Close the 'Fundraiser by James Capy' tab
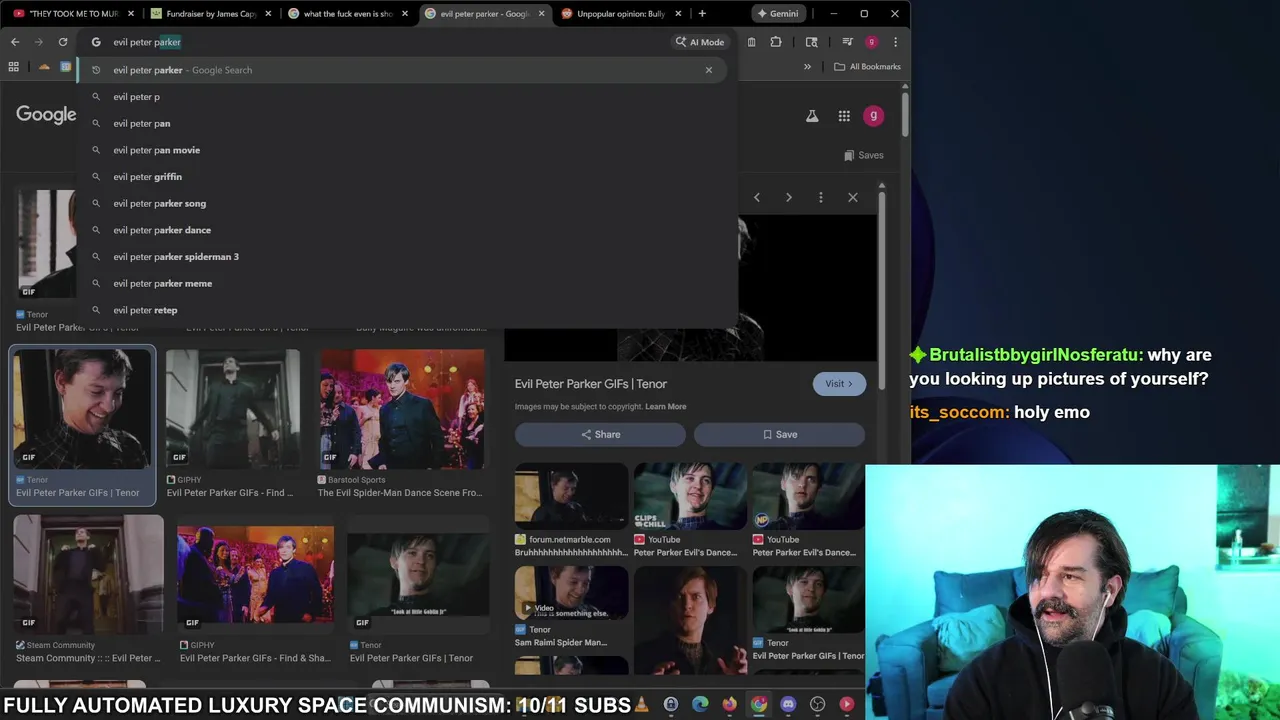This screenshot has height=720, width=1280. pyautogui.click(x=268, y=14)
